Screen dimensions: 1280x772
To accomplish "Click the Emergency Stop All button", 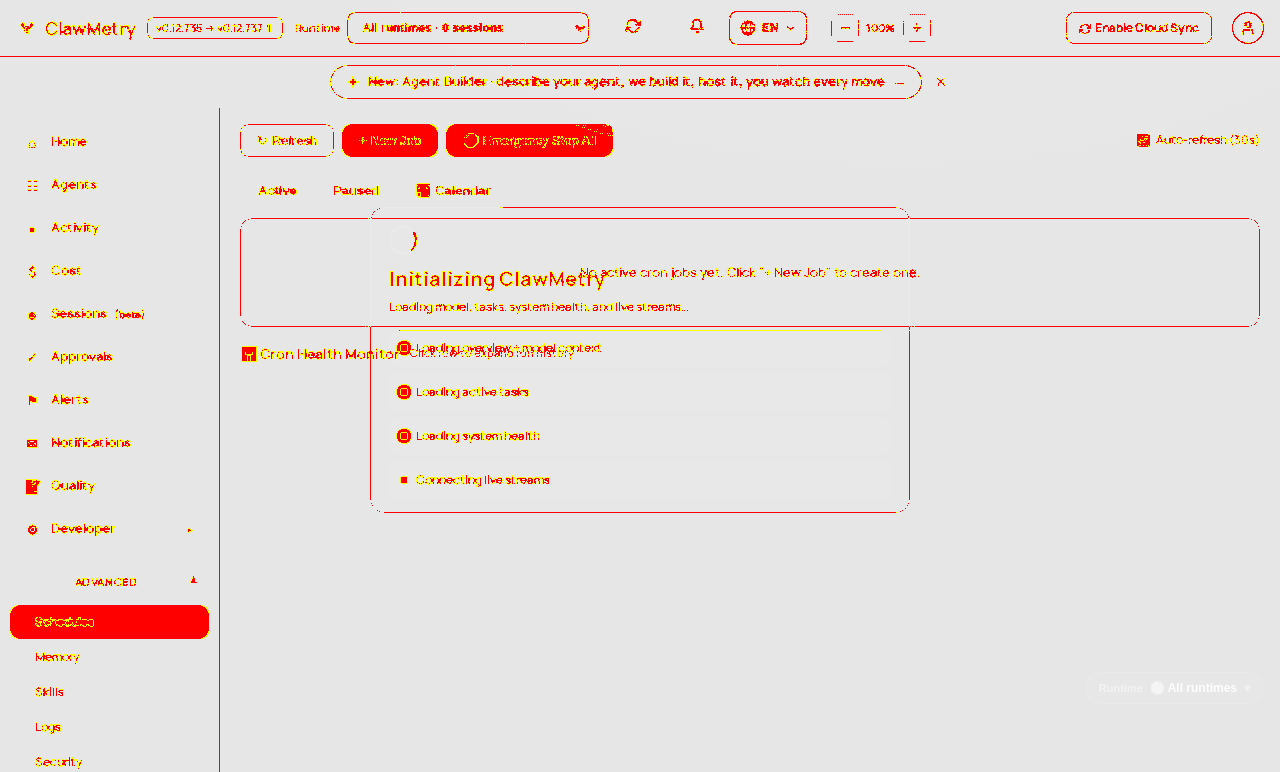I will [529, 141].
